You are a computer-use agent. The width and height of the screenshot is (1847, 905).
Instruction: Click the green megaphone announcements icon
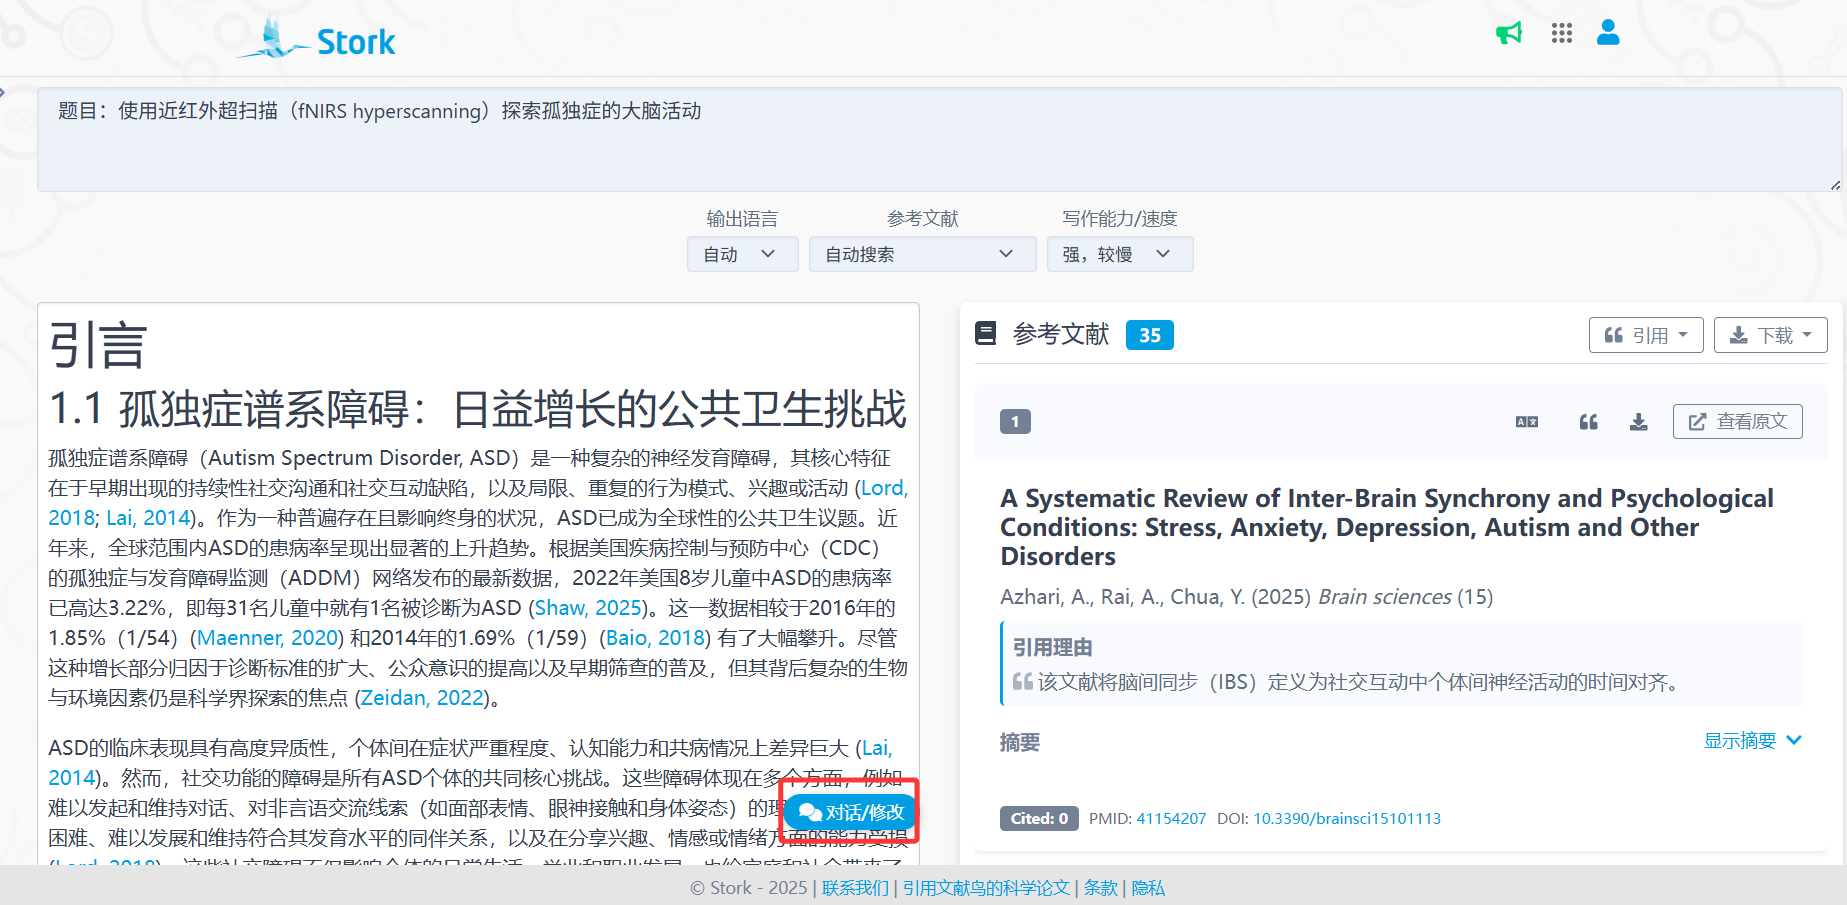pos(1508,33)
